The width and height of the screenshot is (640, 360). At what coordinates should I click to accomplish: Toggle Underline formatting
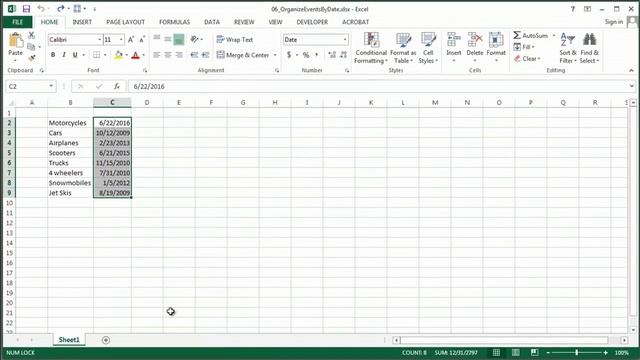(75, 55)
